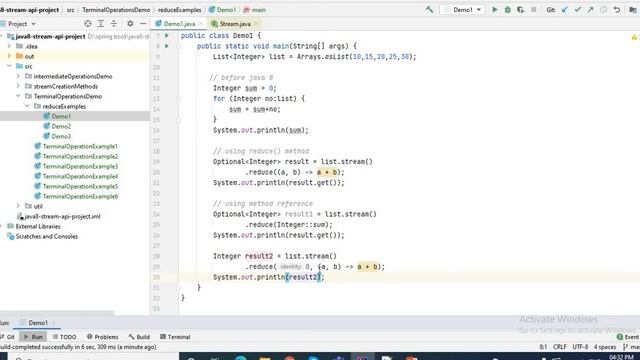Expand the .idea folder
640x360 pixels.
(x=9, y=46)
